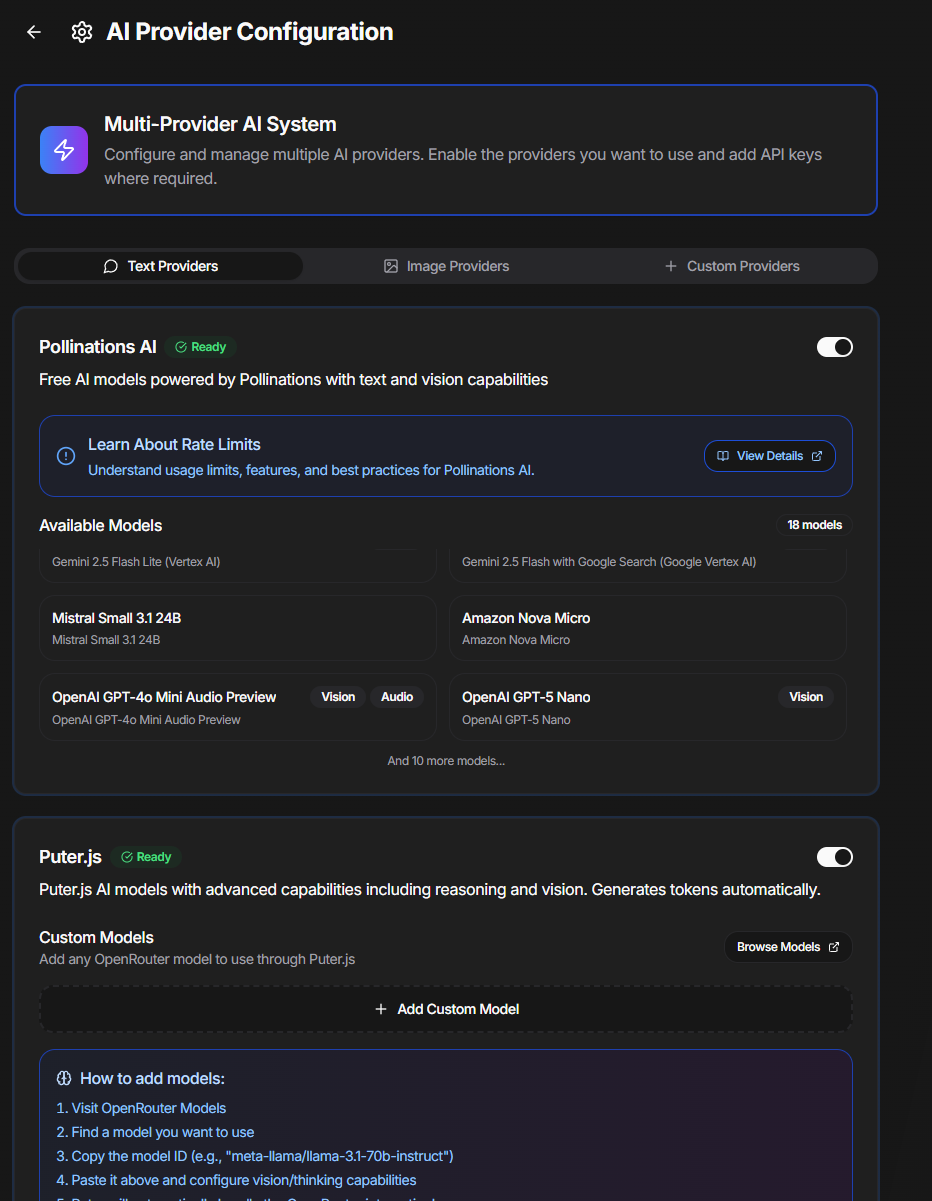Click the Visit OpenRouter Models step link
932x1201 pixels.
[141, 1108]
